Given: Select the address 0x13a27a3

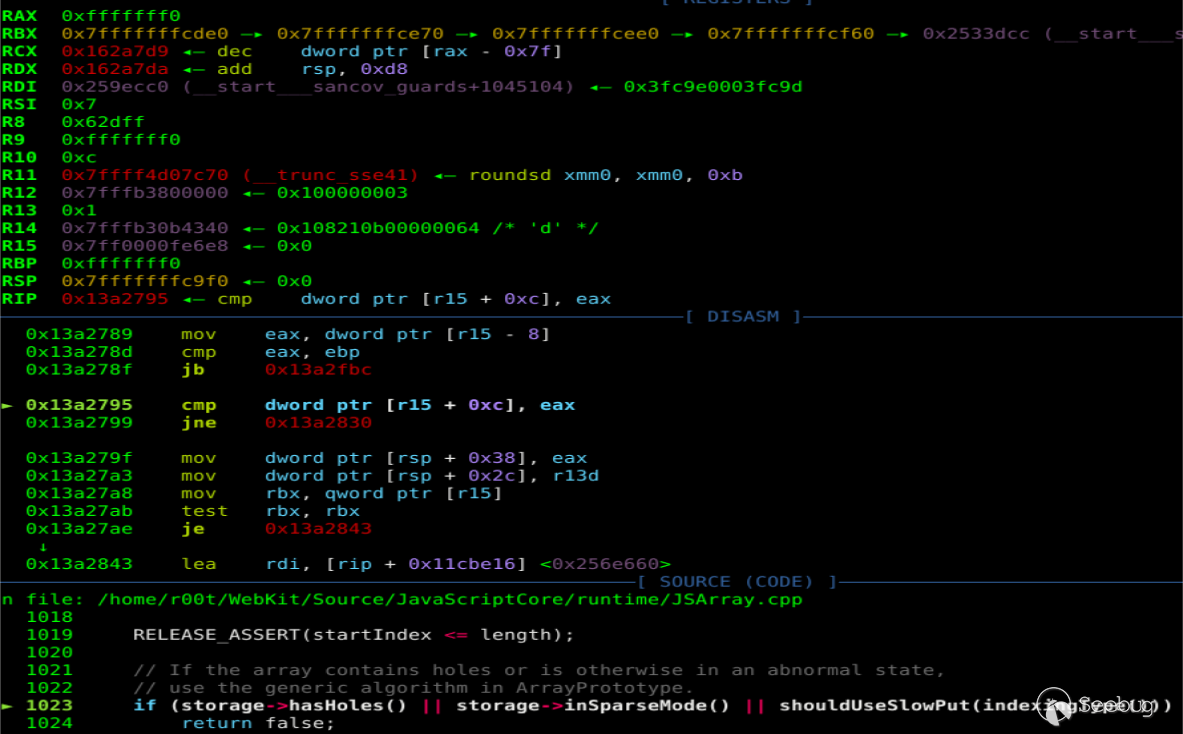Looking at the screenshot, I should coord(79,476).
